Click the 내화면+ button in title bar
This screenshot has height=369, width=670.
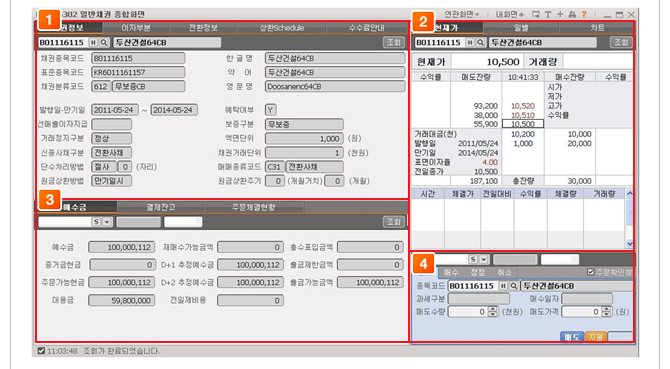pyautogui.click(x=509, y=15)
